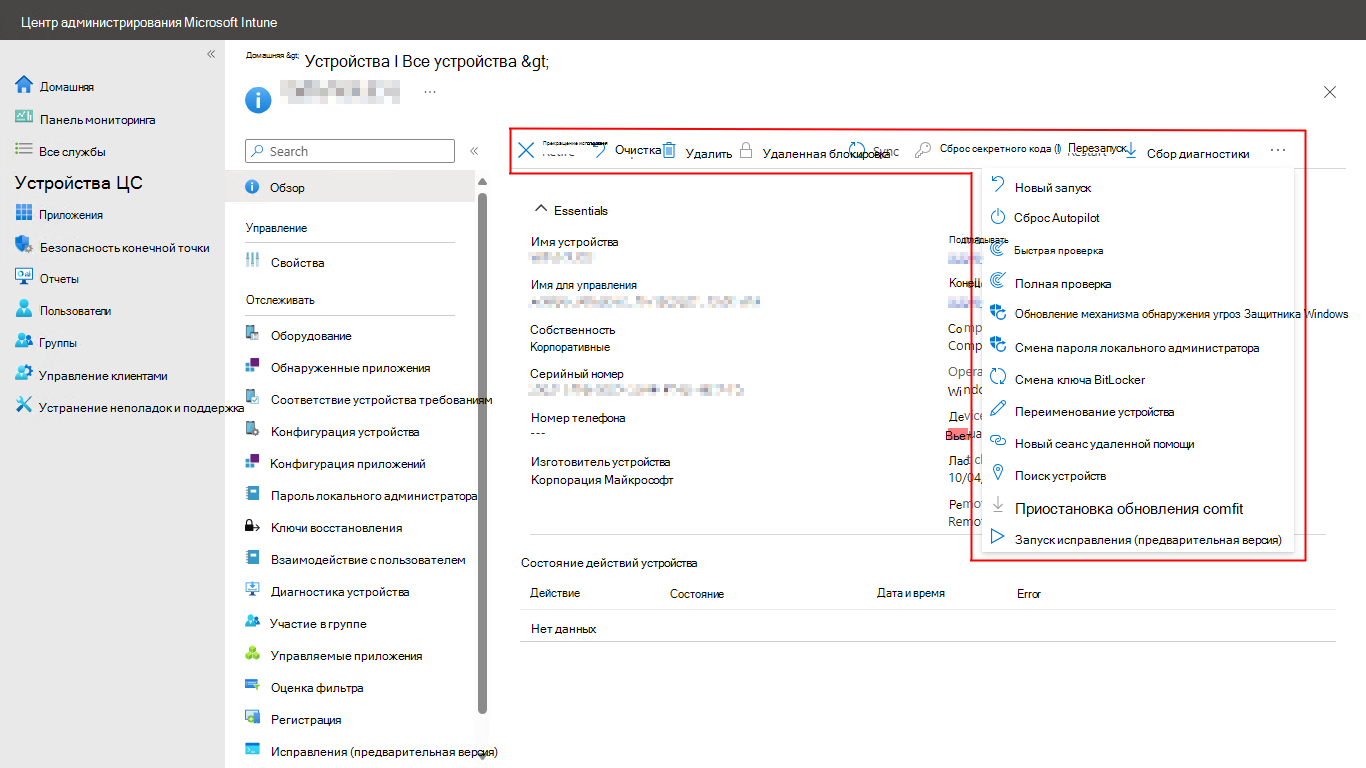Viewport: 1366px width, 768px height.
Task: Open the toolbar overflow ellipsis menu
Action: coord(1278,150)
